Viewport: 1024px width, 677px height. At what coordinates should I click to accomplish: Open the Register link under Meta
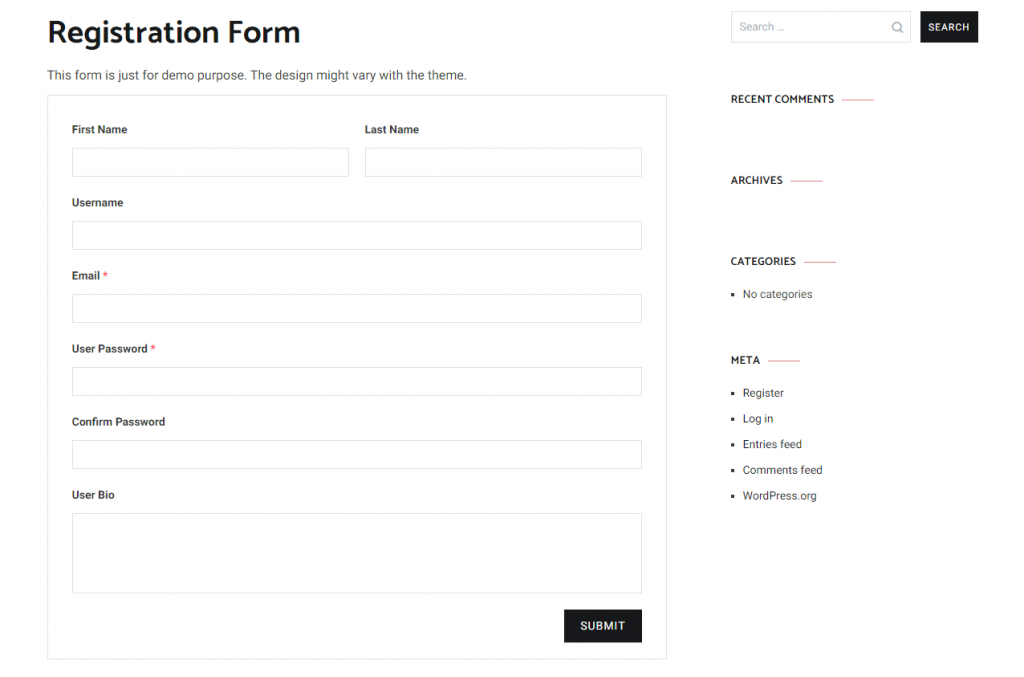click(x=763, y=393)
